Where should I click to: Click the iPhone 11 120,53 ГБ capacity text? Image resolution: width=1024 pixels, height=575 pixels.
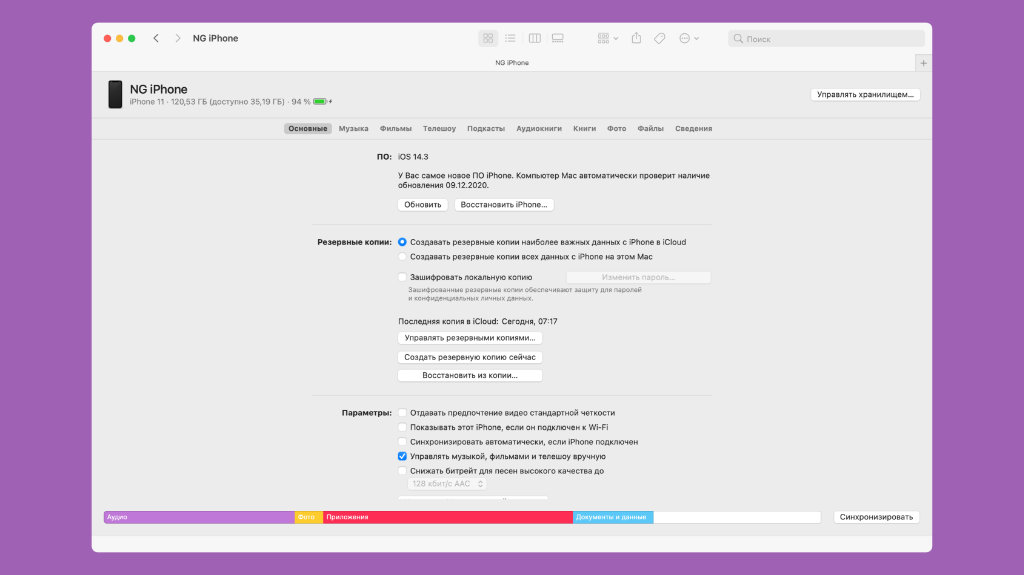pyautogui.click(x=207, y=102)
